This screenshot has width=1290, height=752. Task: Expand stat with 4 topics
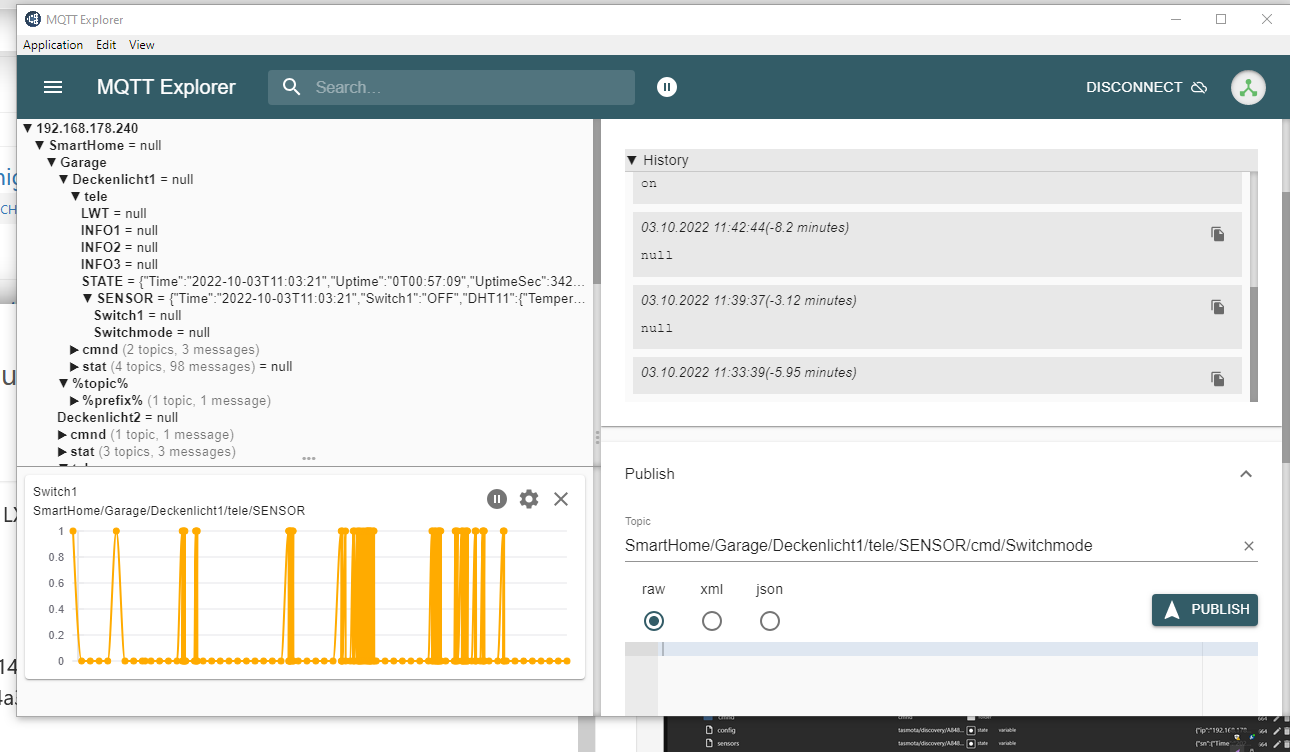(75, 367)
